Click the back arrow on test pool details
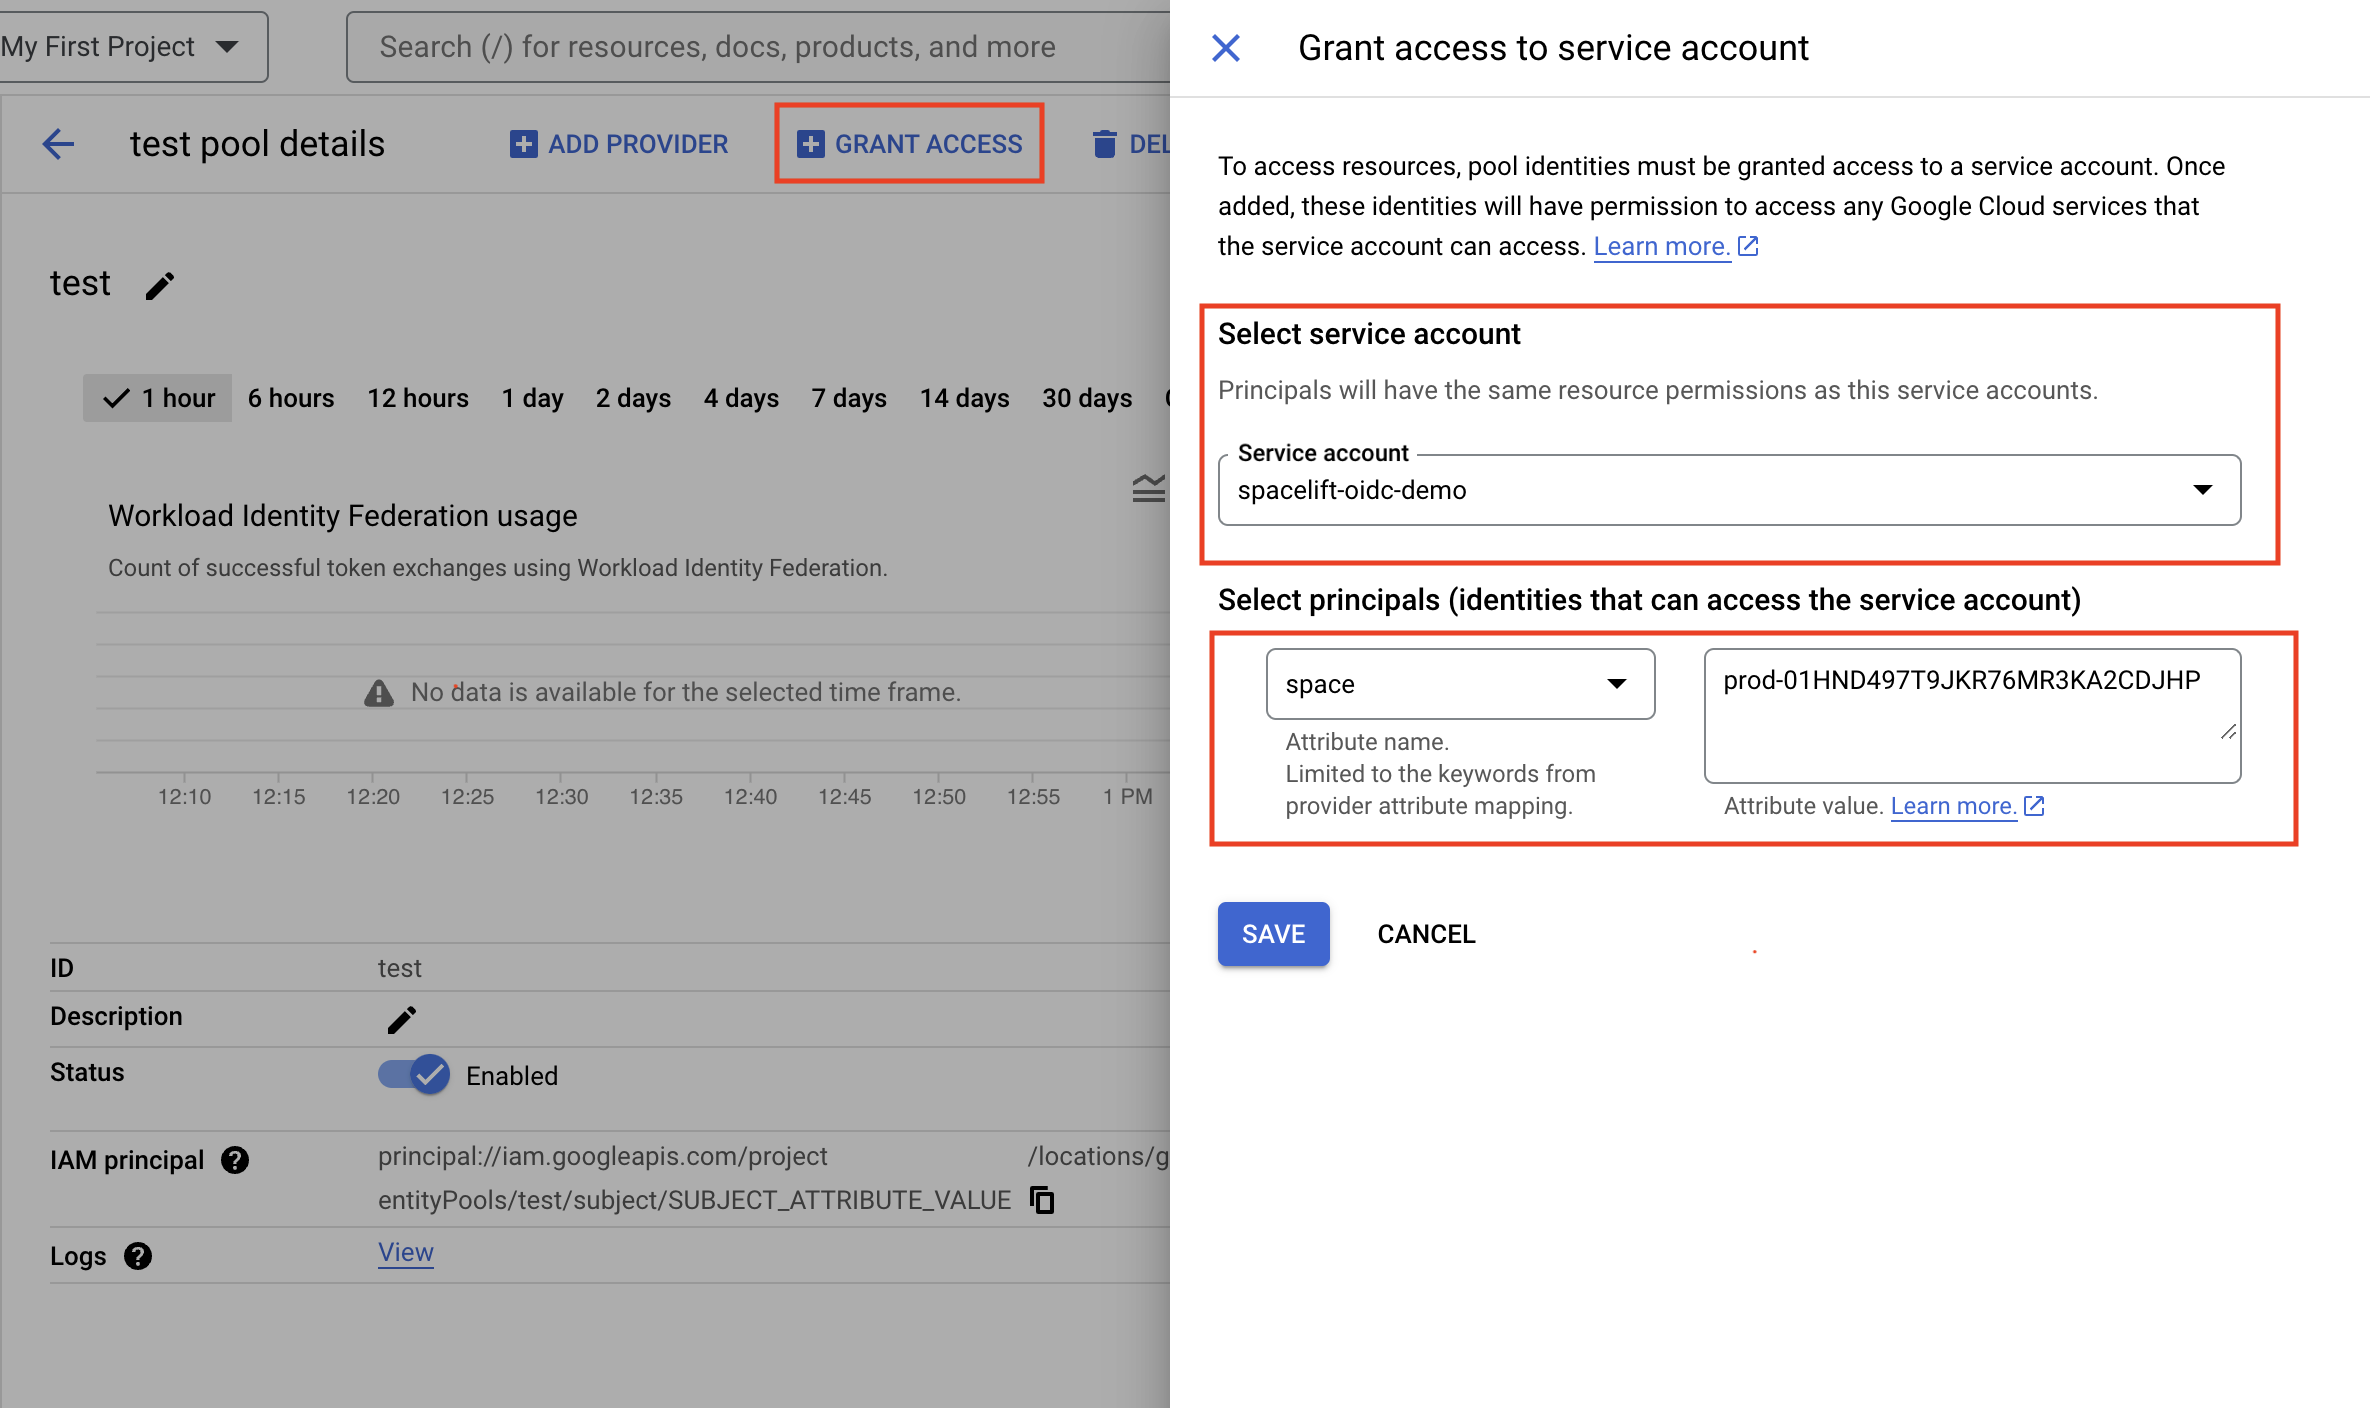 pyautogui.click(x=57, y=143)
